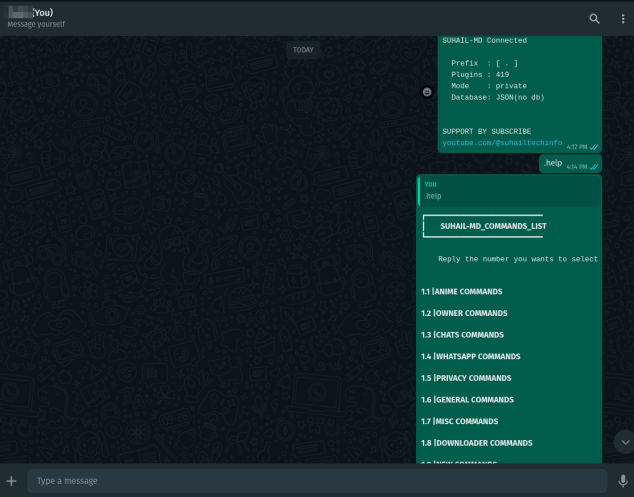Open the chat search magnifier icon
The image size is (634, 497).
click(x=594, y=19)
